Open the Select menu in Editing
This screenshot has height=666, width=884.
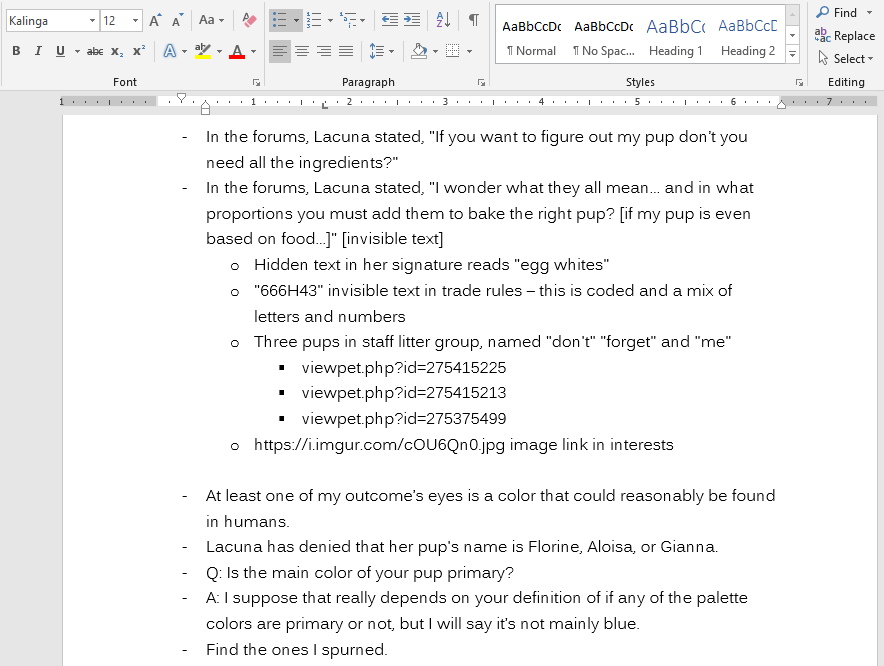click(x=845, y=59)
